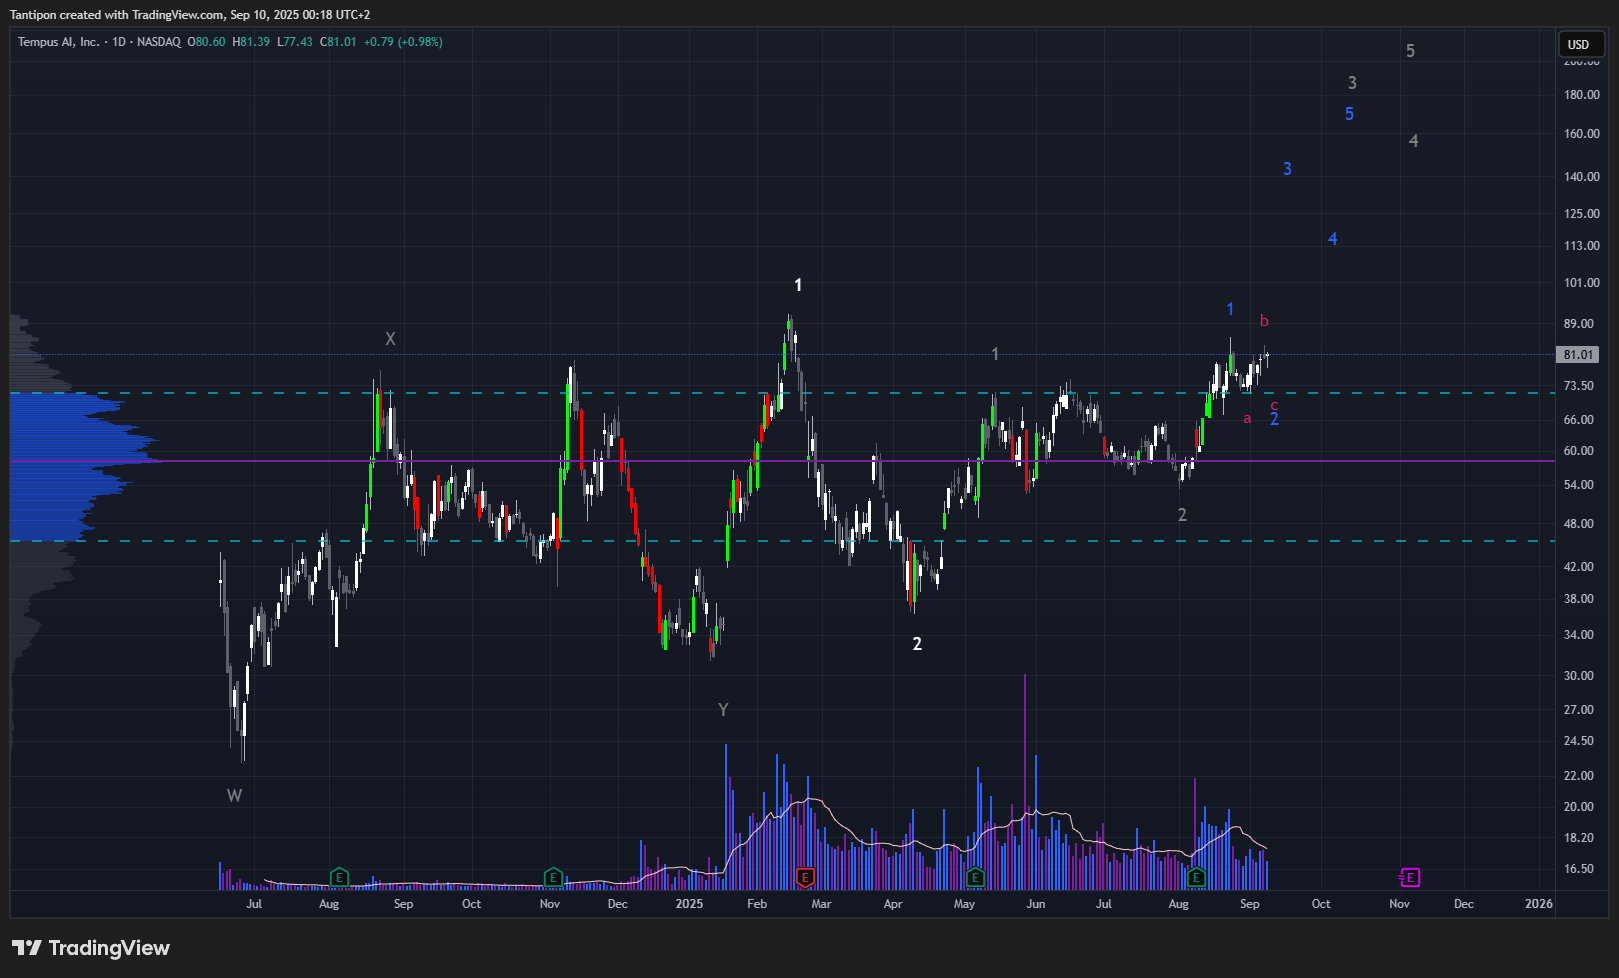Click the TradingView logo at bottom left
Viewport: 1619px width, 978px height.
(91, 948)
